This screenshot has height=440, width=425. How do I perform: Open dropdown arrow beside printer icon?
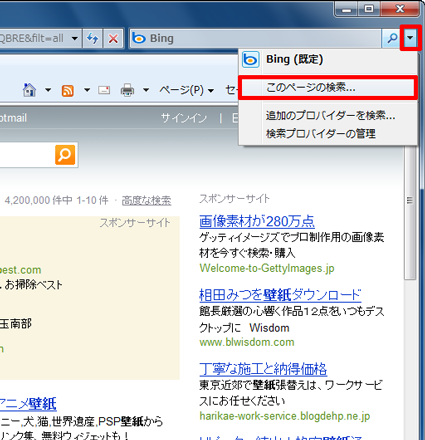146,90
